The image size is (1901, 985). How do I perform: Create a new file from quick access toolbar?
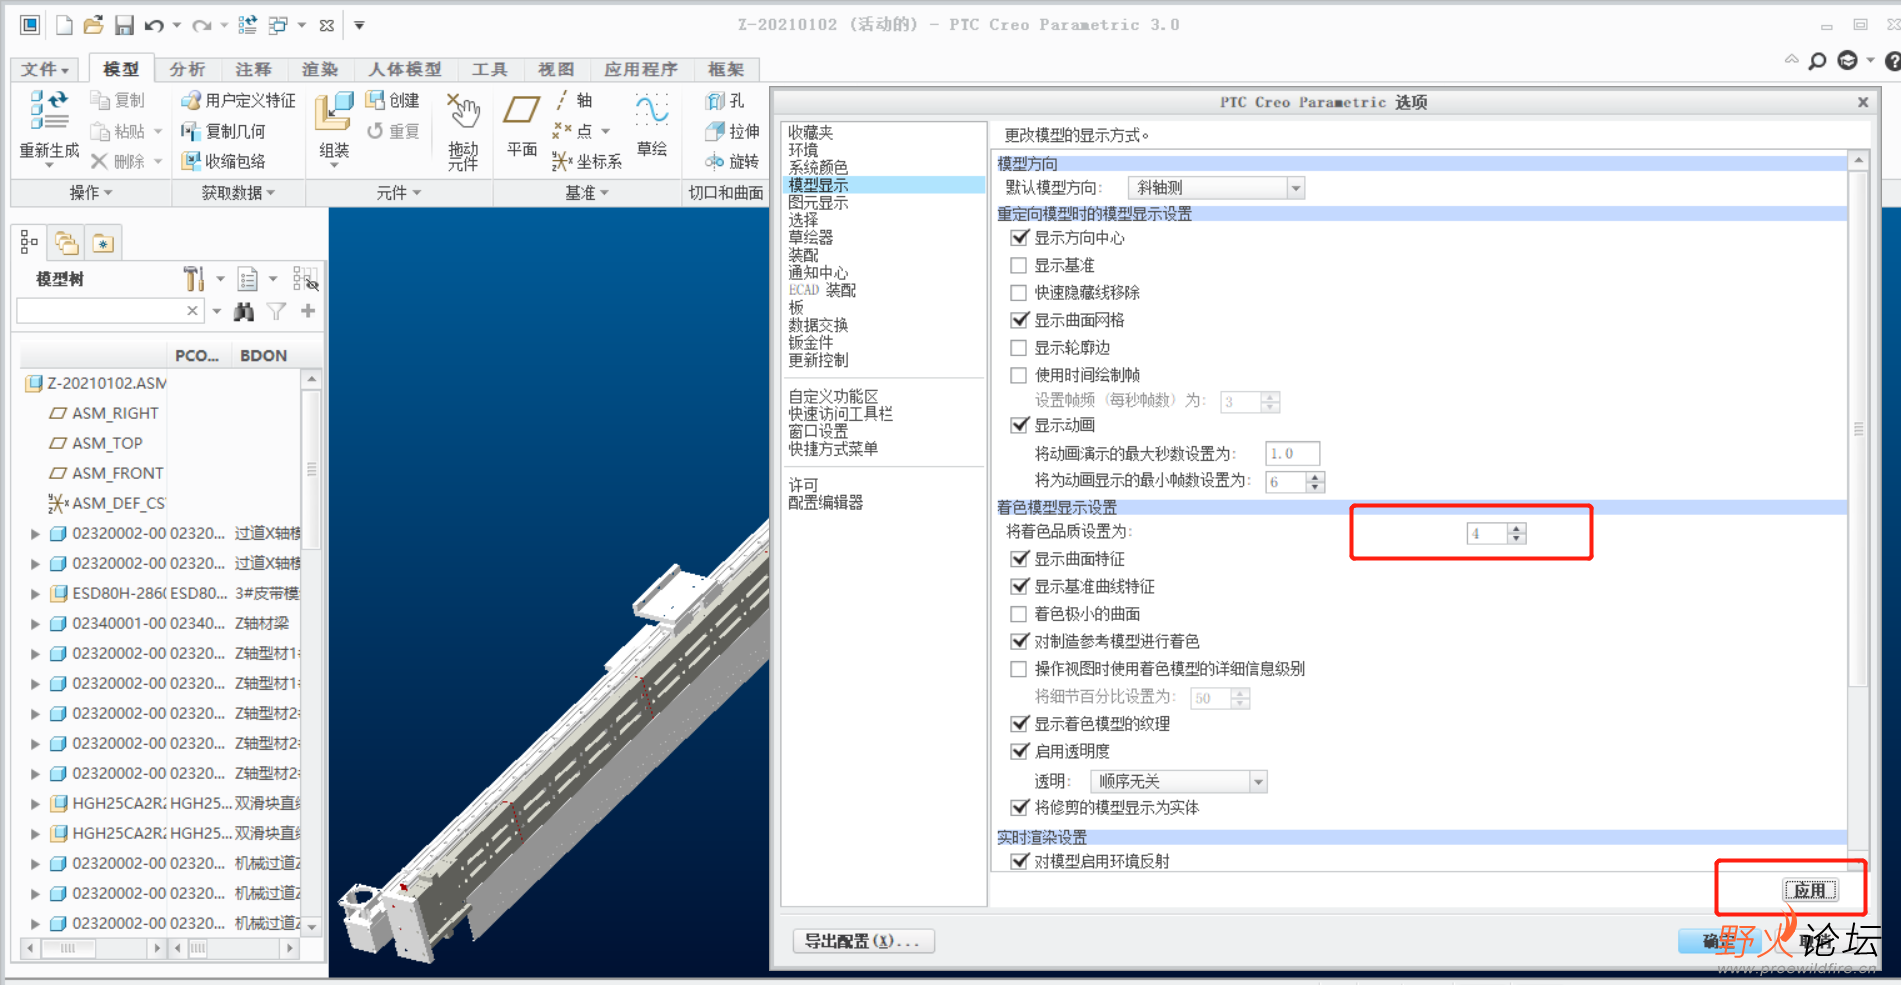click(x=64, y=25)
